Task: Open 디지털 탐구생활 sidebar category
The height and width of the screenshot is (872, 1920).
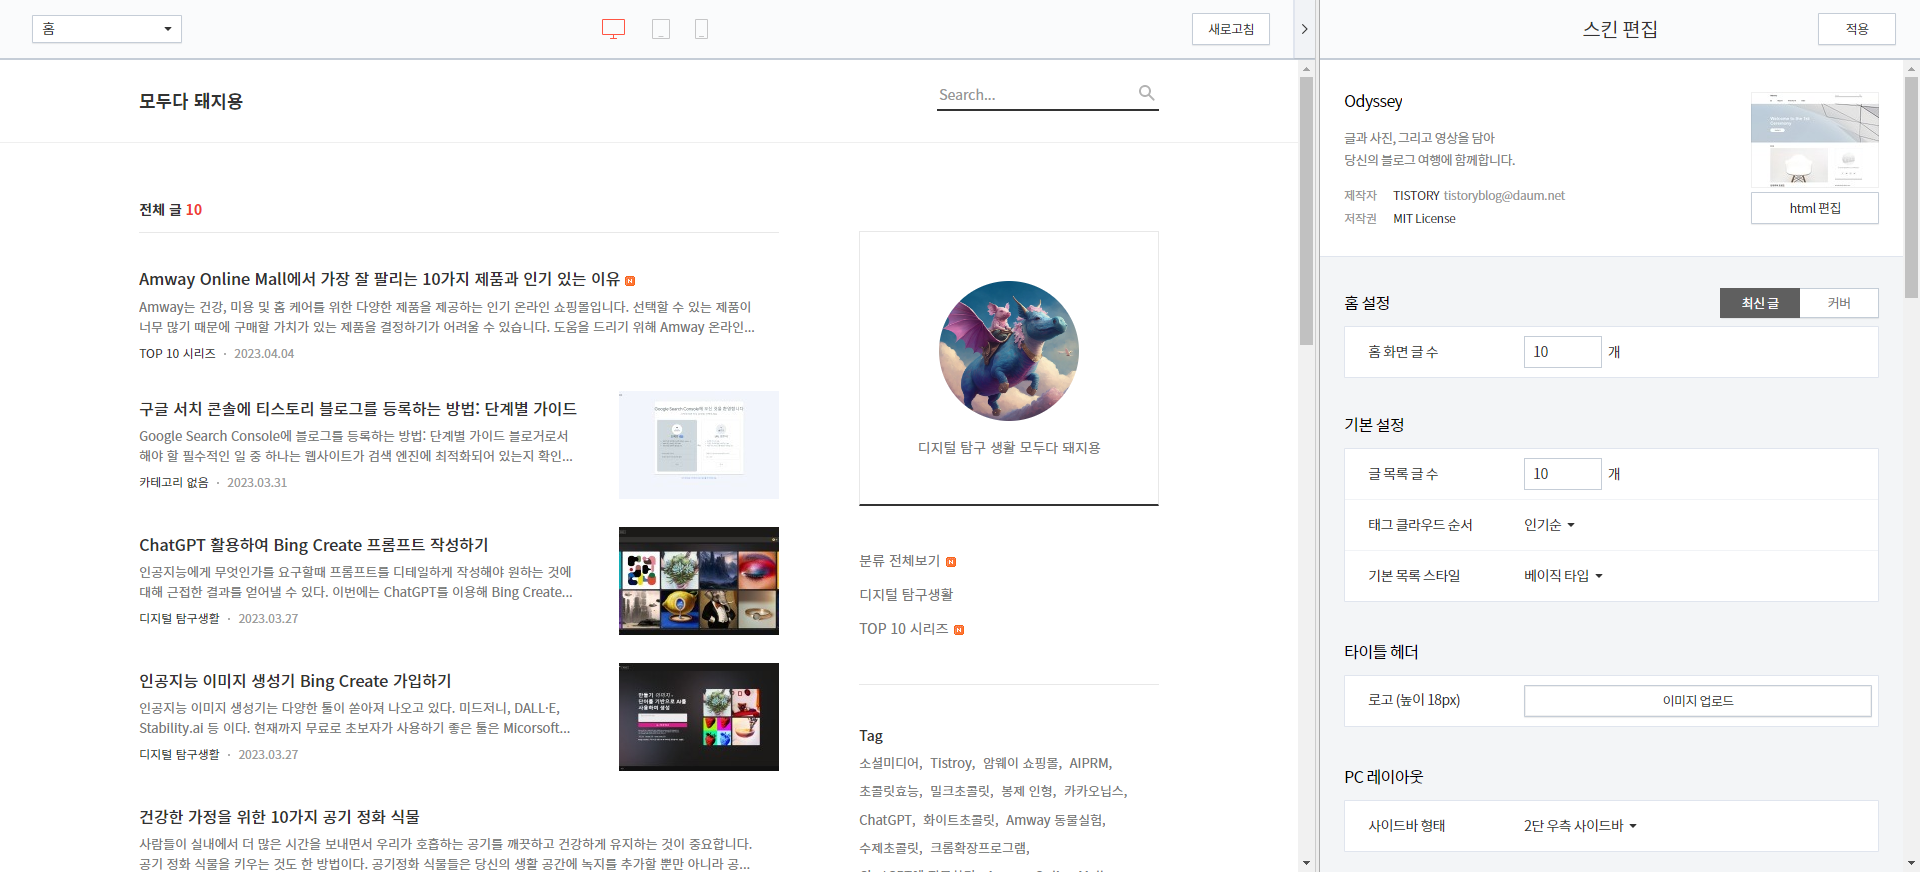Action: [906, 595]
